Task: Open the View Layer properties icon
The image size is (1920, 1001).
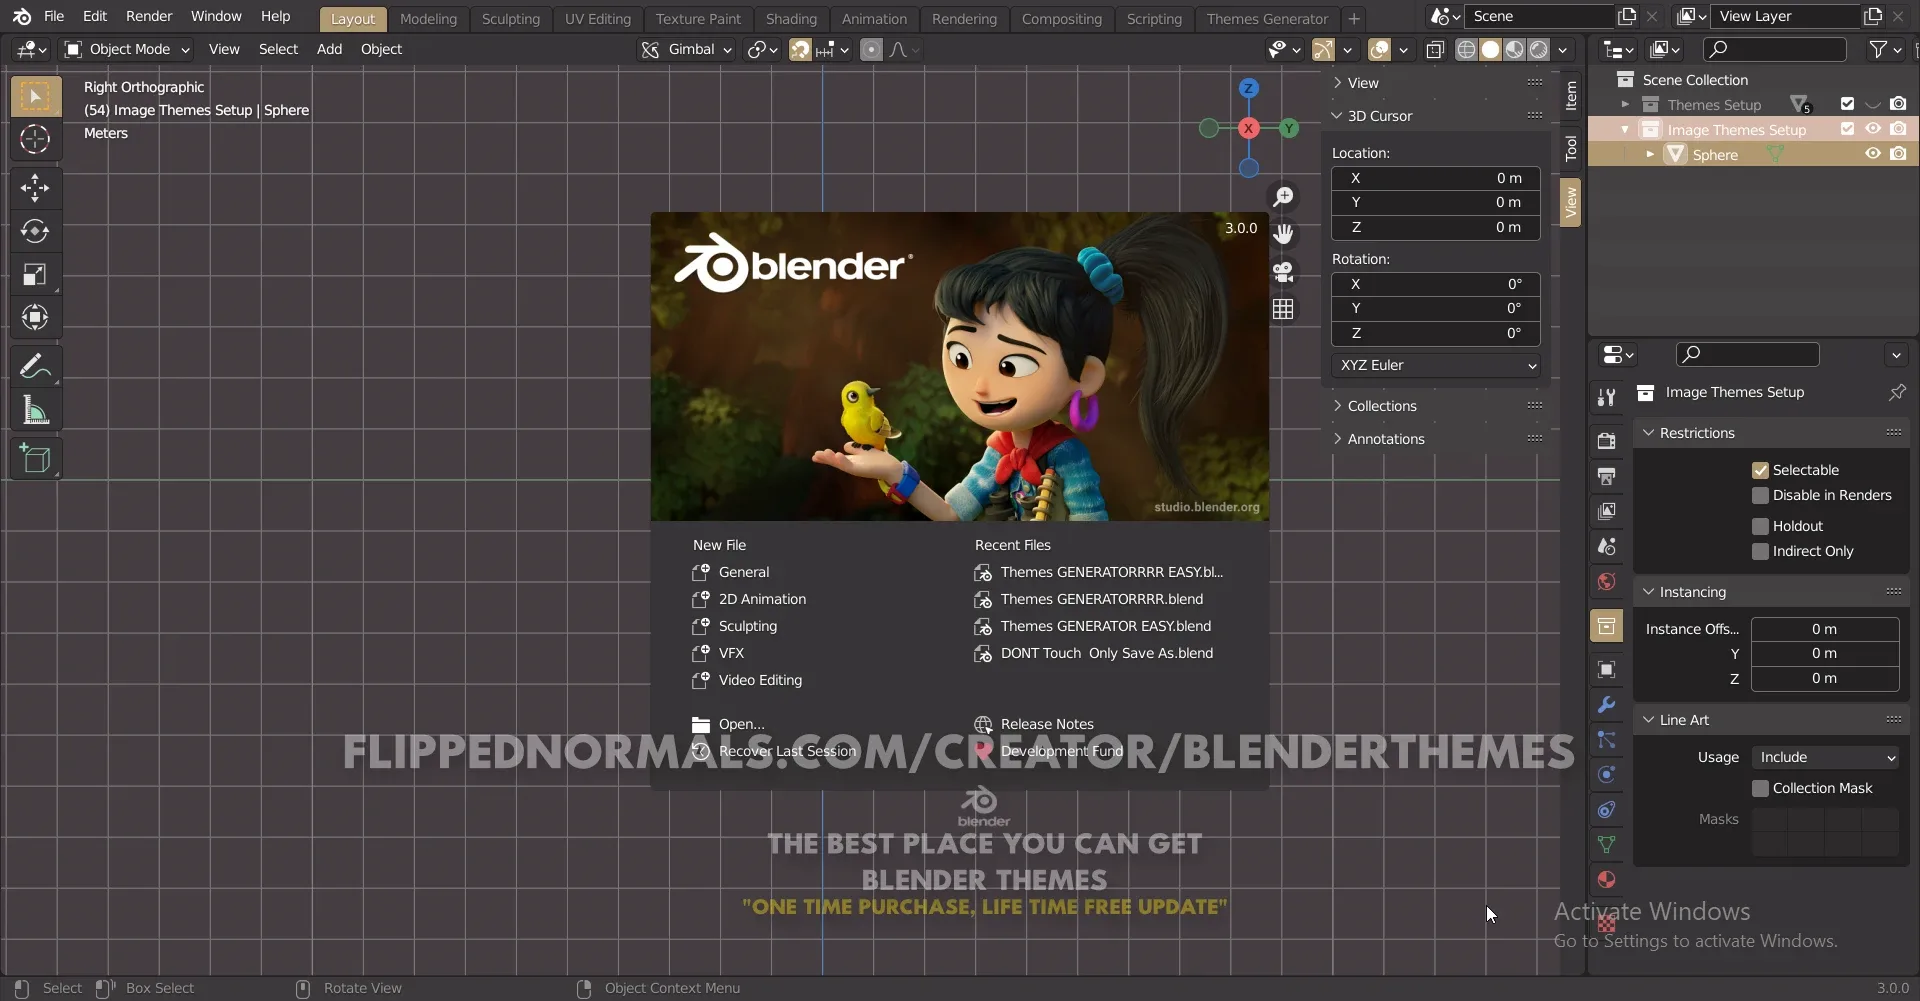Action: point(1607,511)
